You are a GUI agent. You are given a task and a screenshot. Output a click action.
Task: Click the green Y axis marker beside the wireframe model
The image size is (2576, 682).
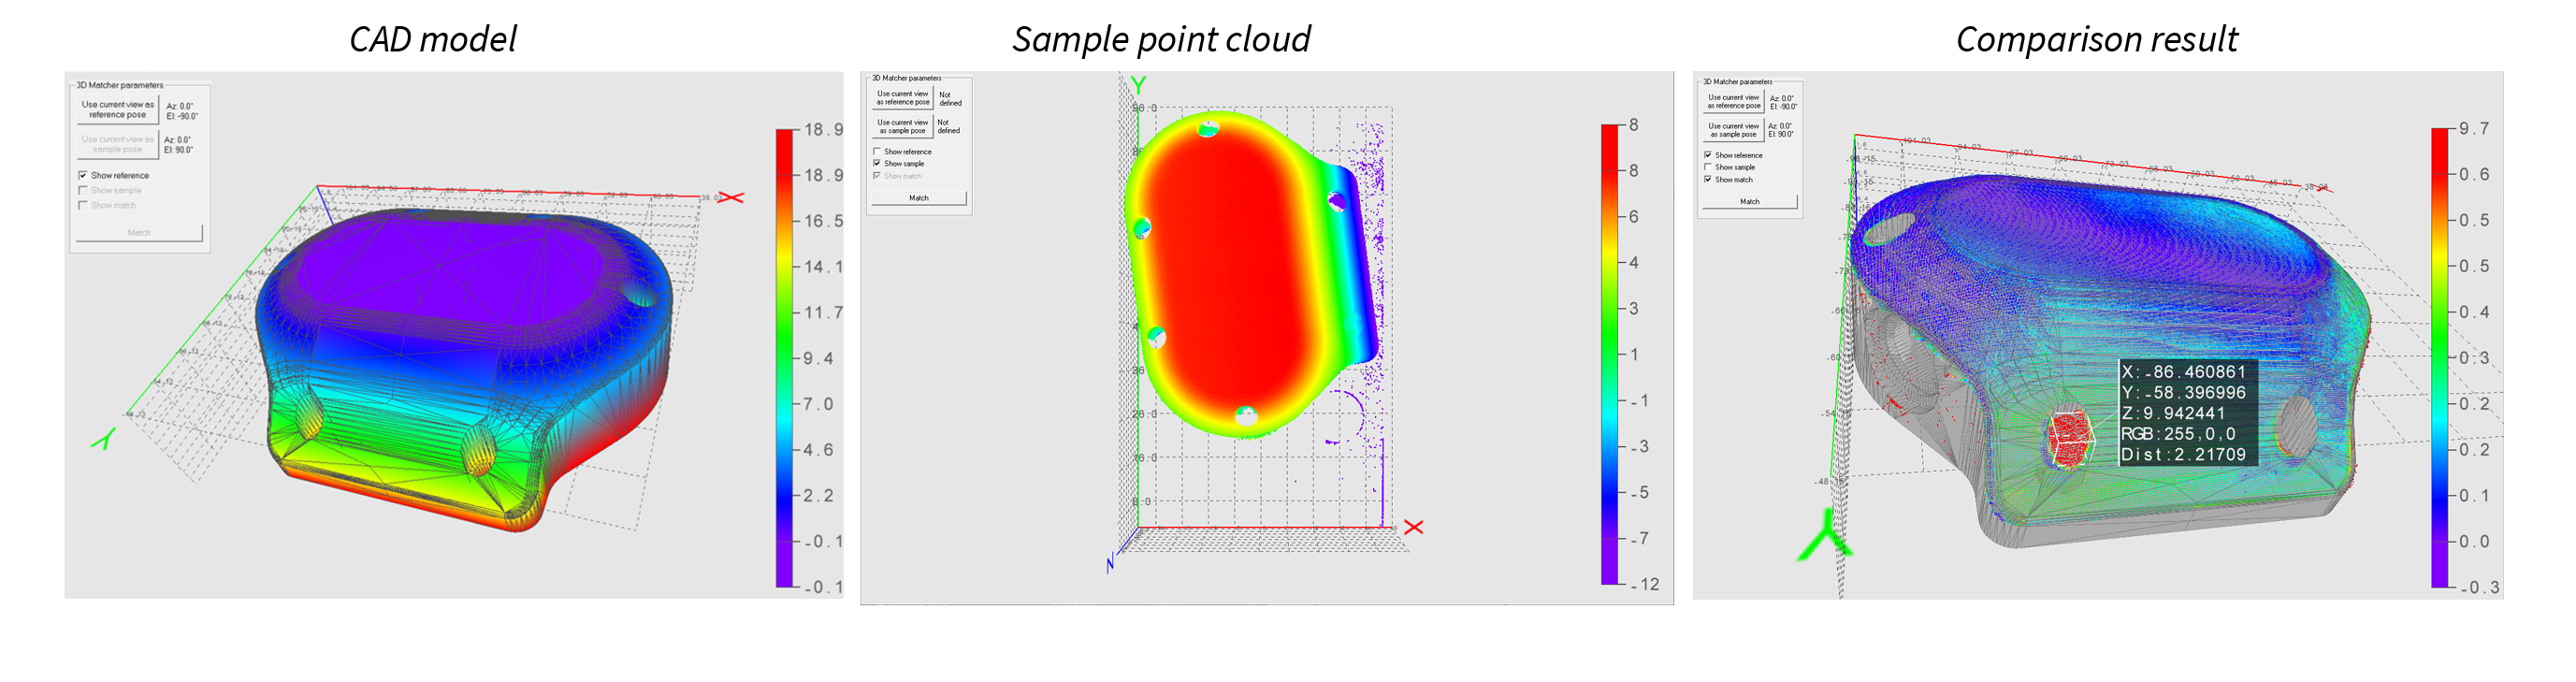click(x=104, y=438)
